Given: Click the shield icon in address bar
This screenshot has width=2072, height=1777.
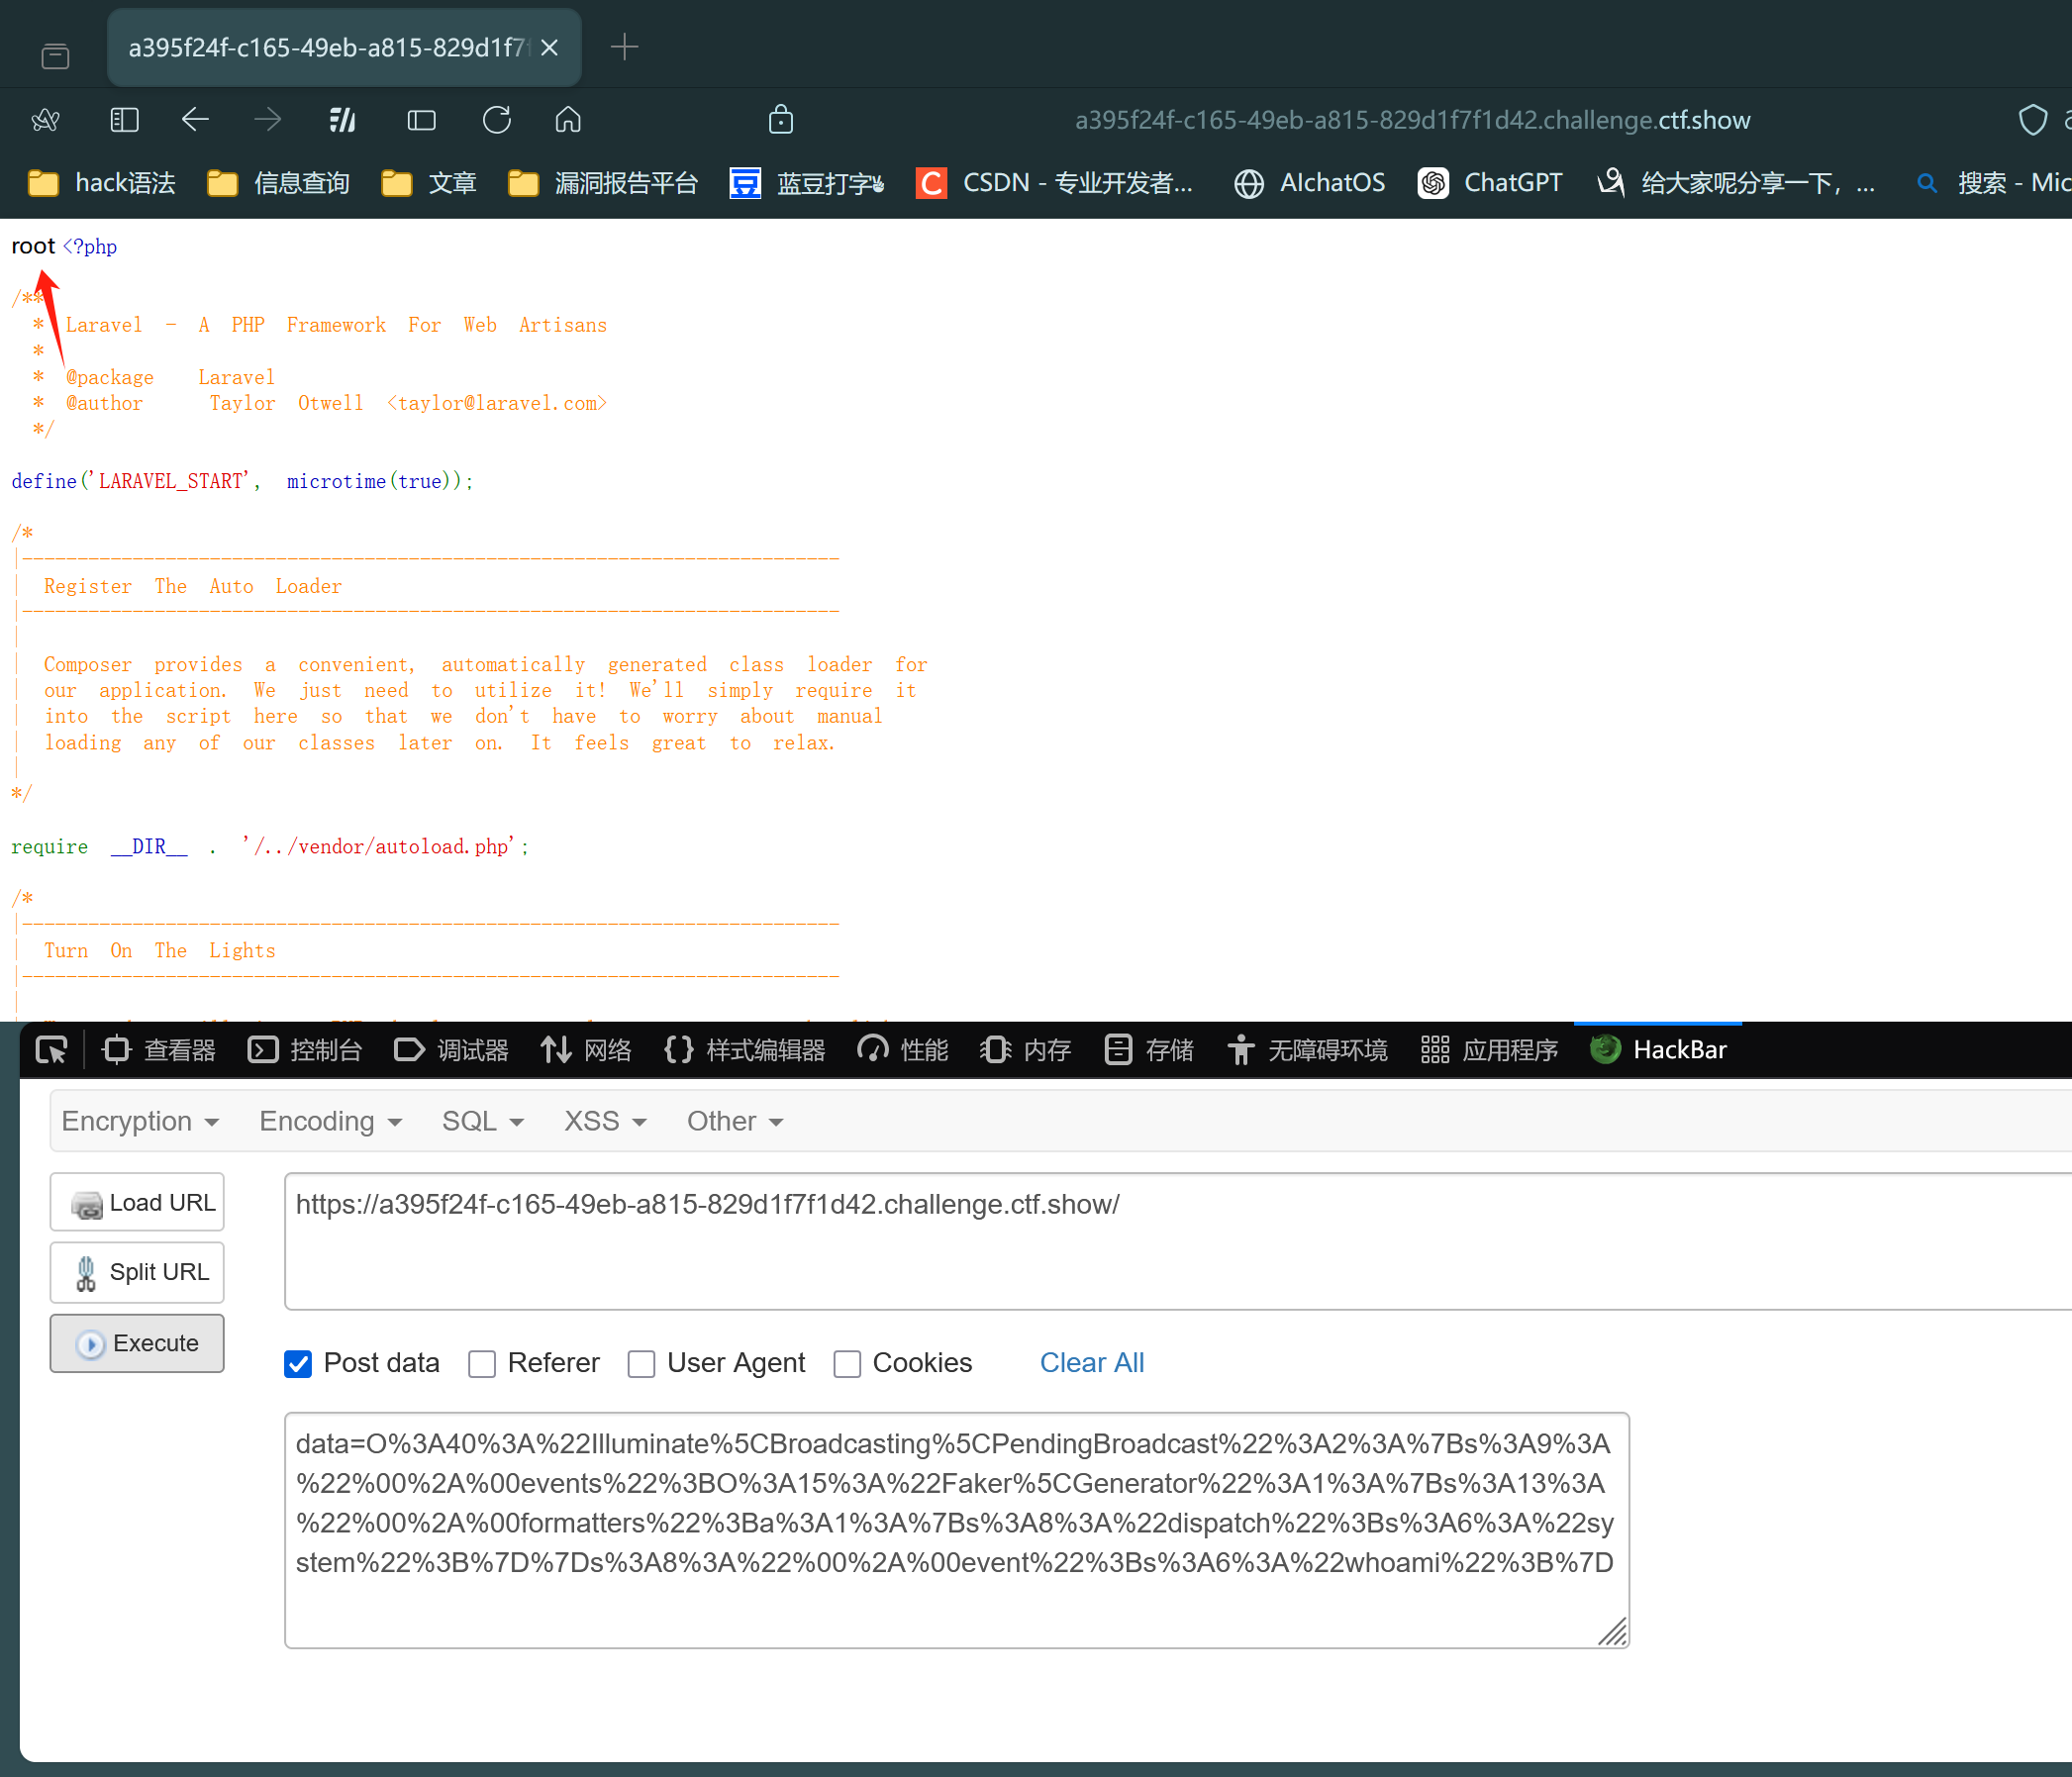Looking at the screenshot, I should tap(2032, 120).
